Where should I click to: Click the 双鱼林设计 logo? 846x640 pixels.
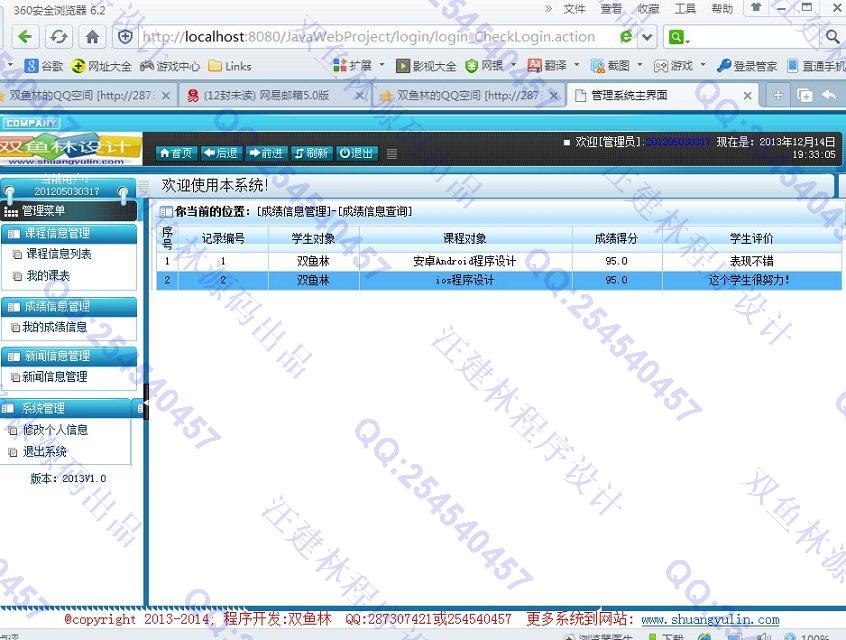70,148
